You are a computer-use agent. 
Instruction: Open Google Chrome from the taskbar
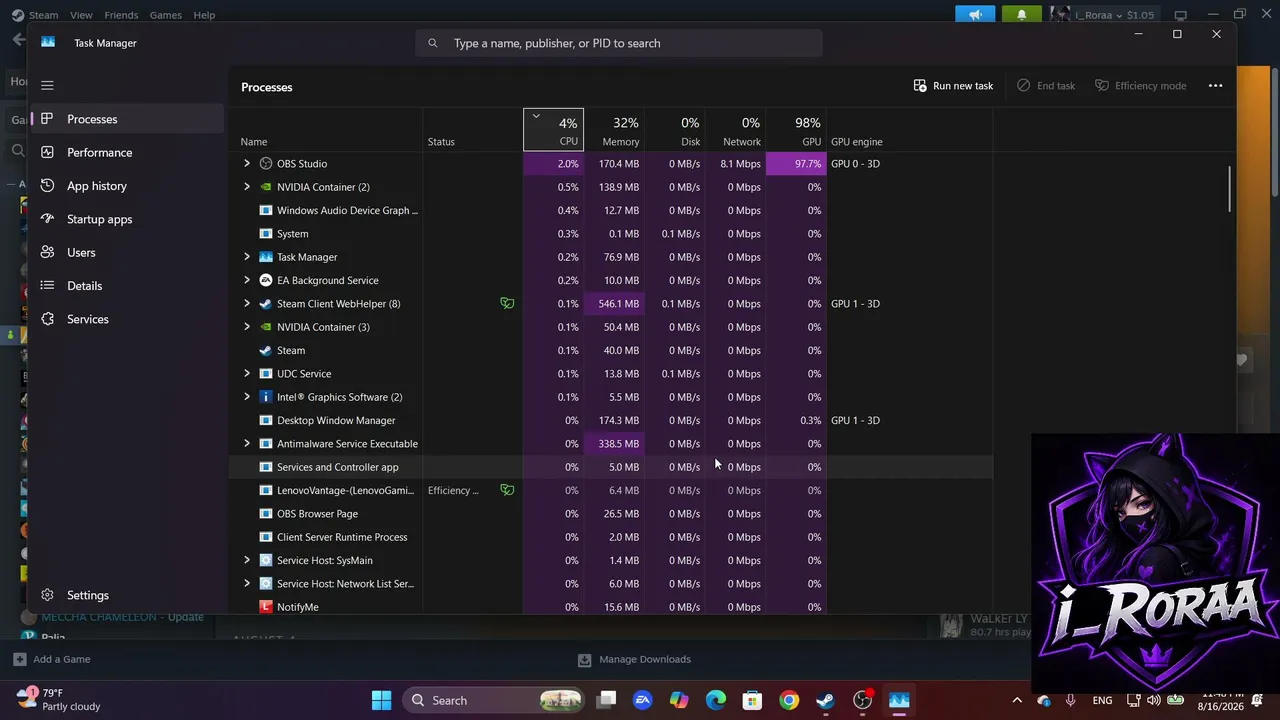pos(789,700)
